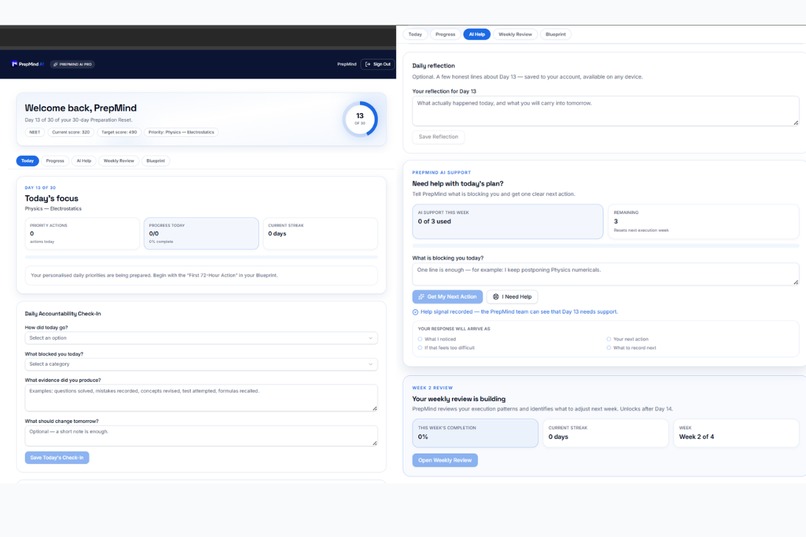Click the Day 13 circular progress ring

[x=360, y=119]
